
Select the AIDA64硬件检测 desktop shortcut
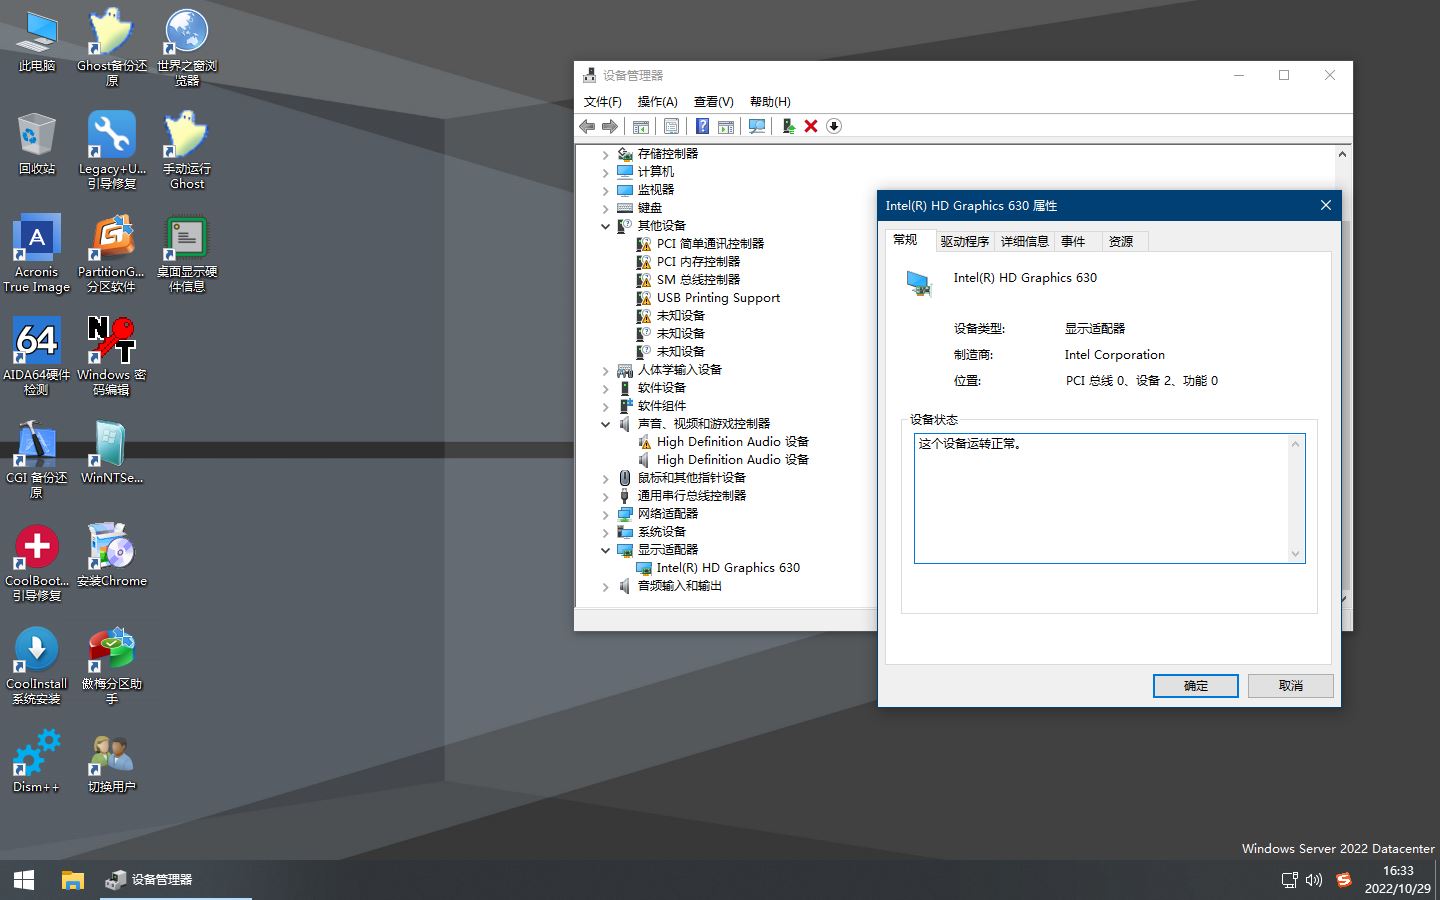pos(37,357)
